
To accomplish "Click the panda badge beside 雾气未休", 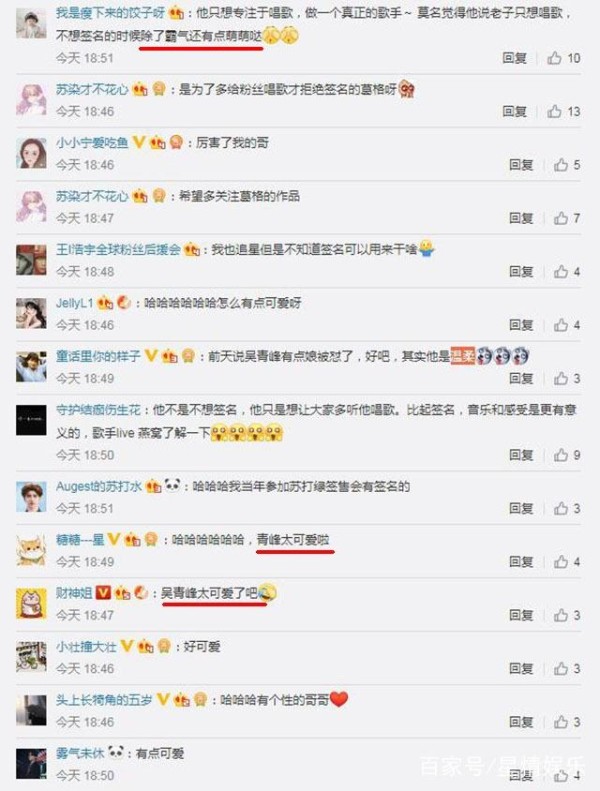I will coord(116,752).
